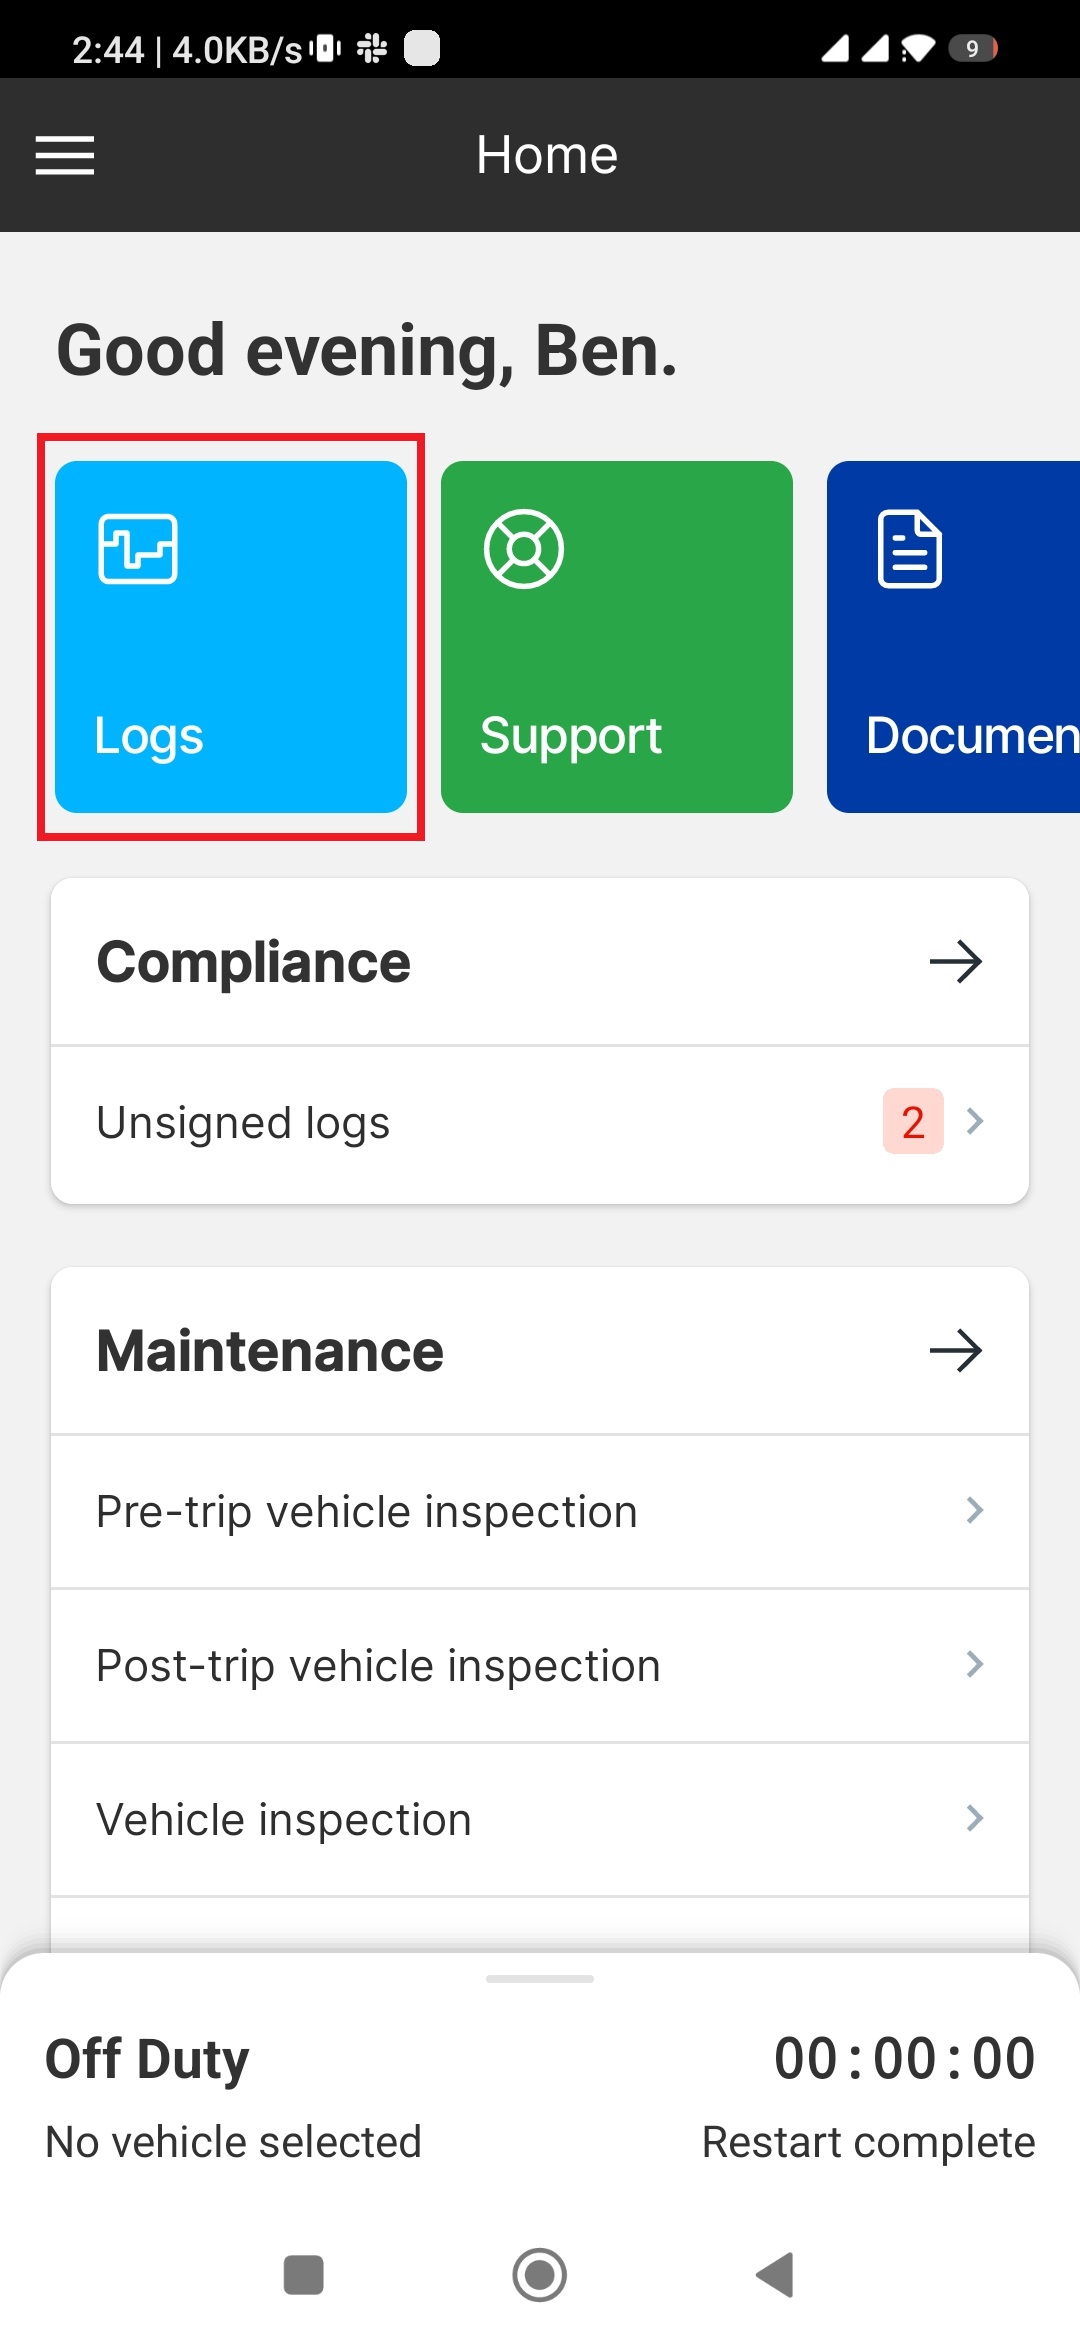Screen dimensions: 1080x2340
Task: Expand the Vehicle inspection row
Action: [x=974, y=1819]
